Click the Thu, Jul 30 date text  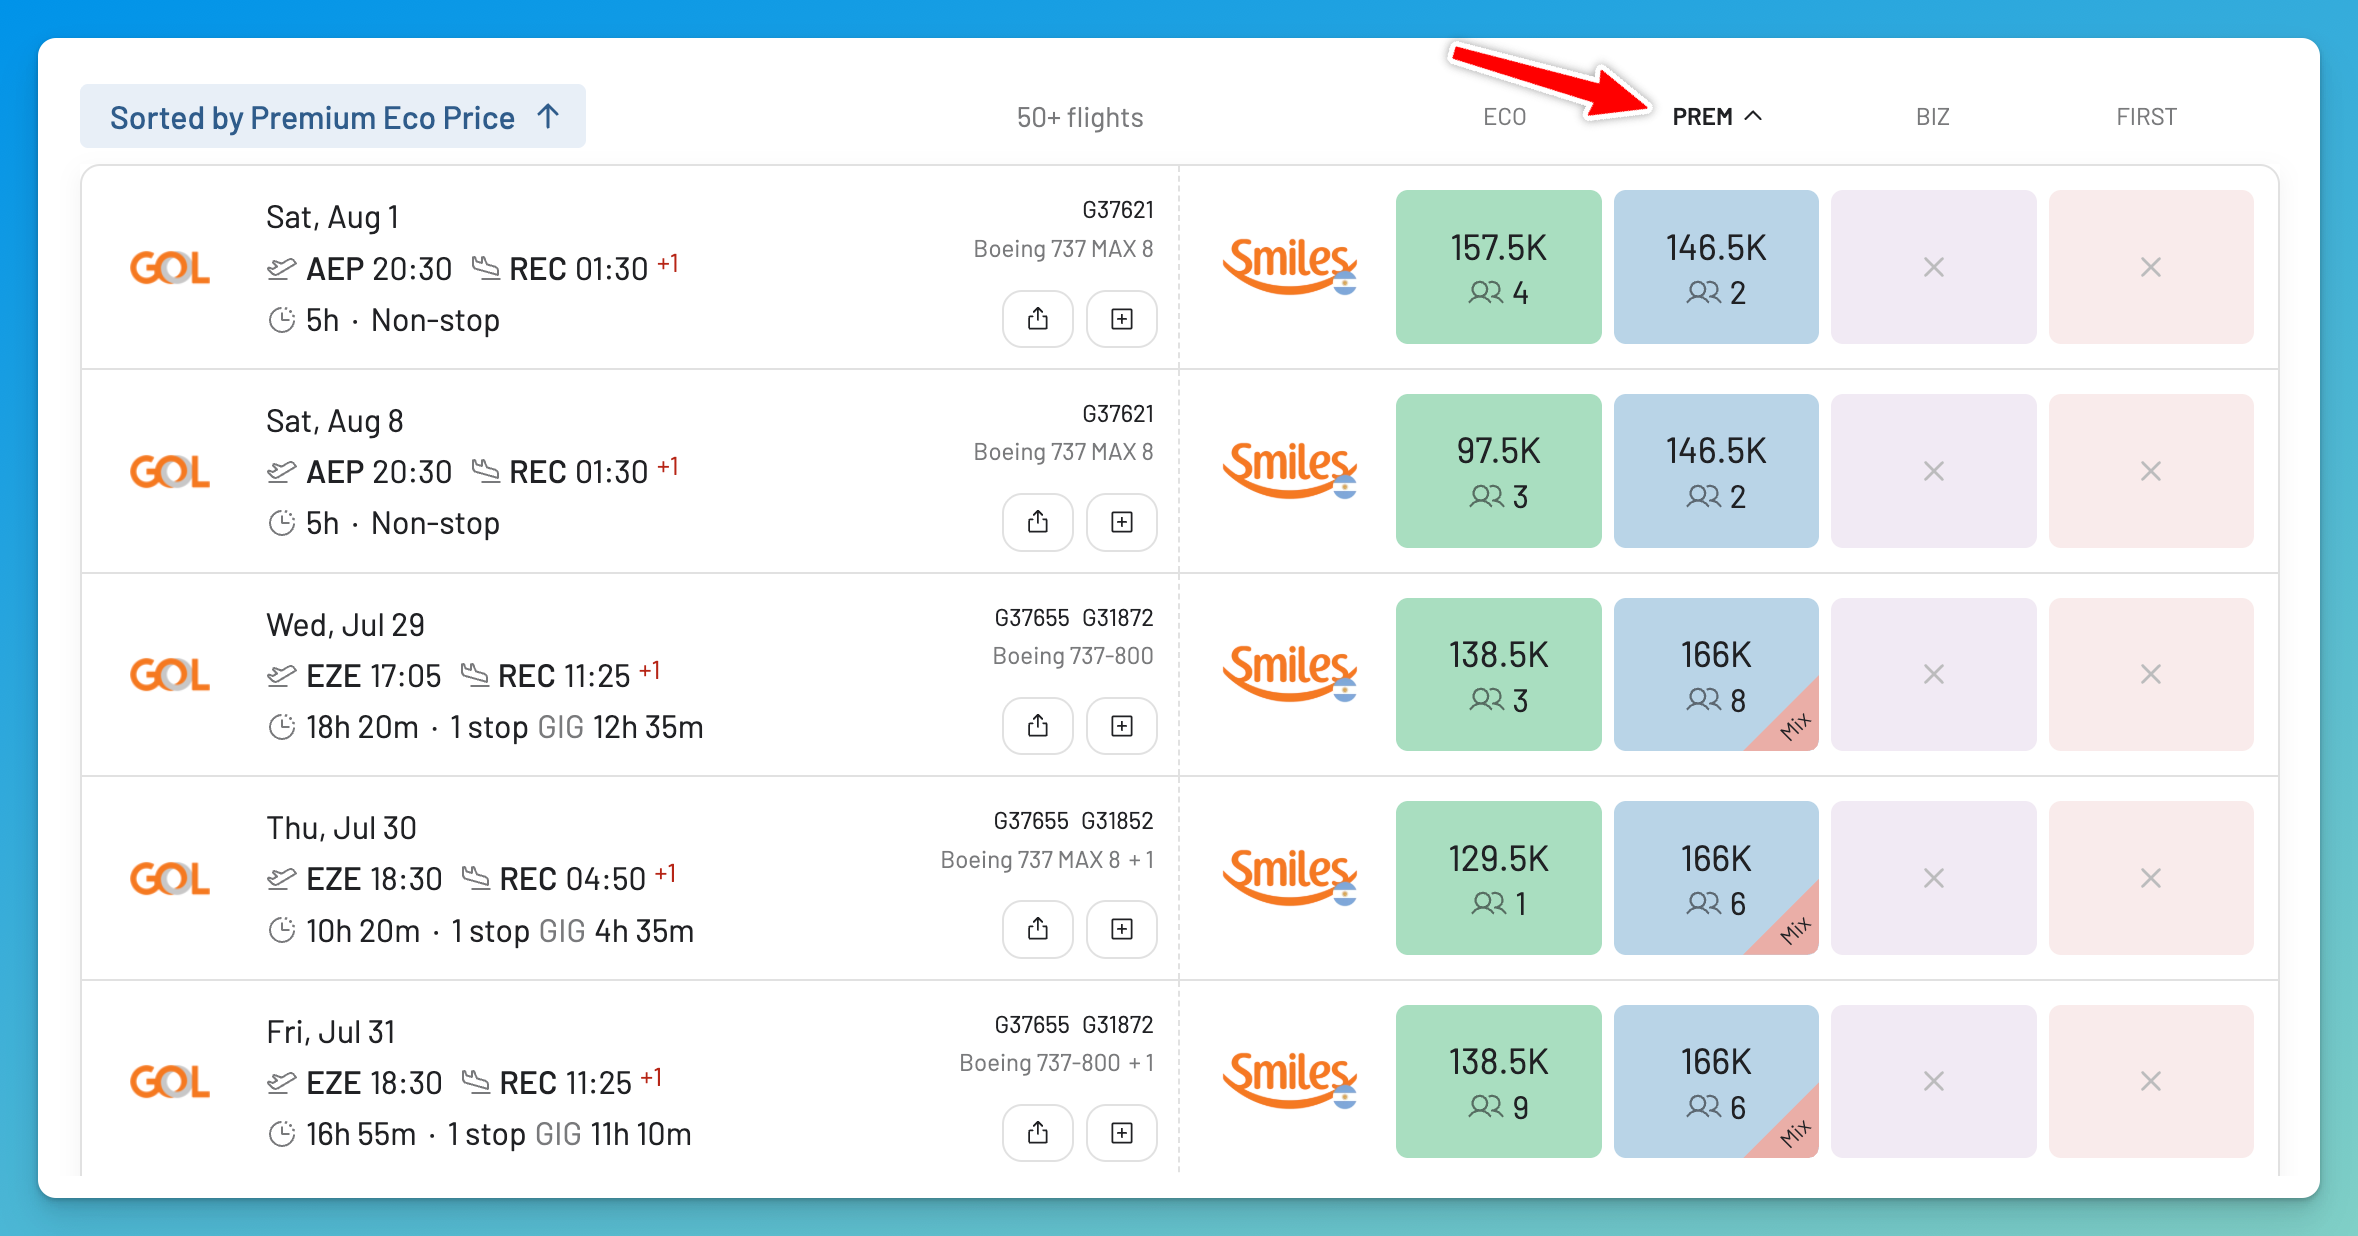pos(341,828)
